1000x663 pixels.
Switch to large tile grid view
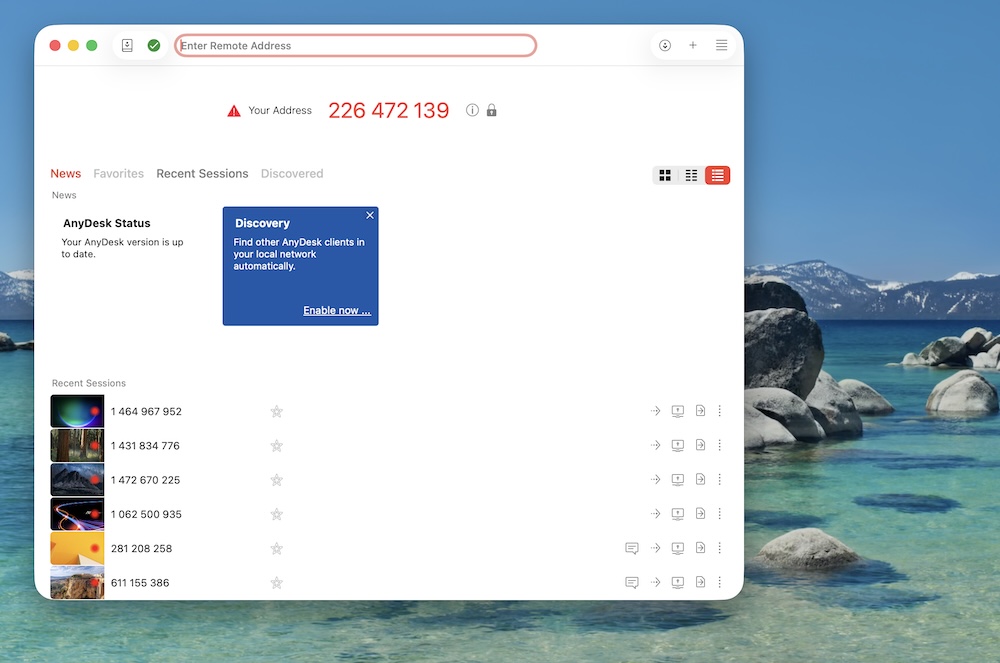click(665, 175)
